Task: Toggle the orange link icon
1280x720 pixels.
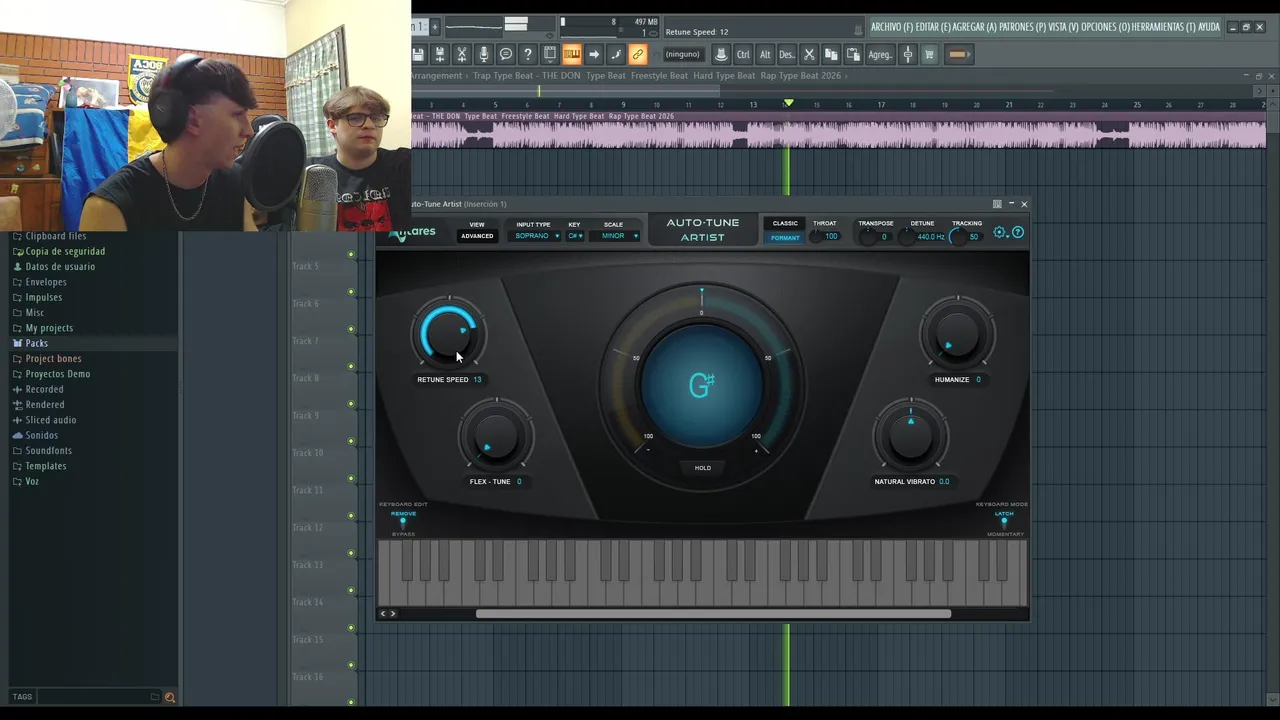Action: pos(638,54)
